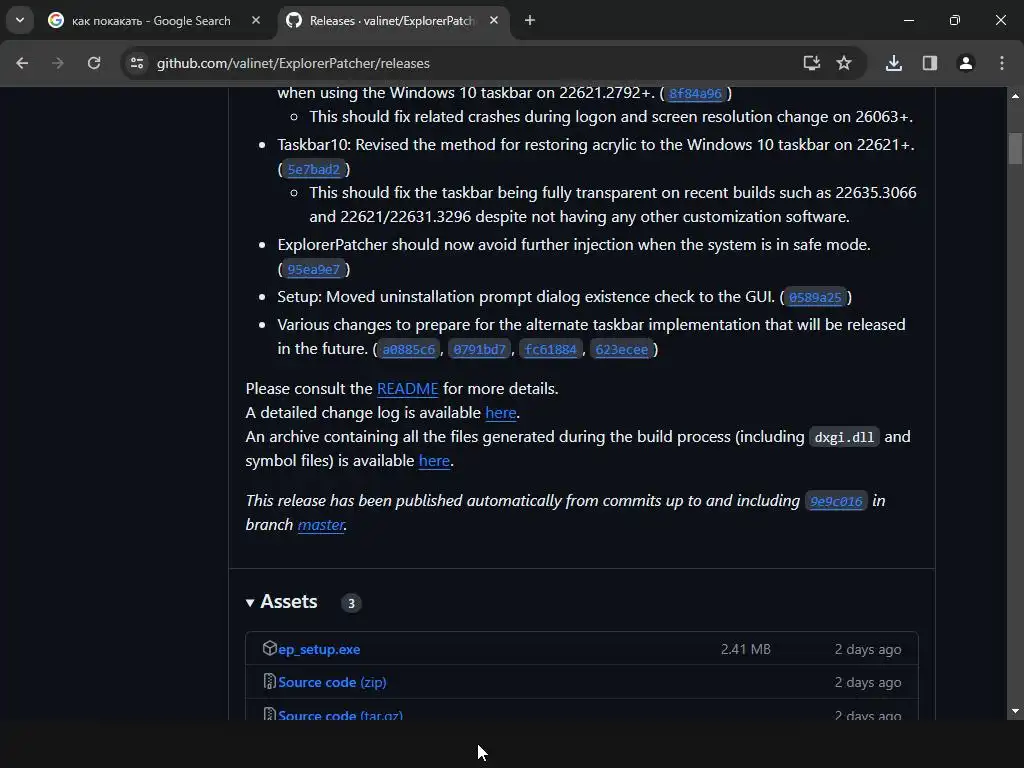Open a new browser tab
This screenshot has height=768, width=1024.
(x=530, y=20)
